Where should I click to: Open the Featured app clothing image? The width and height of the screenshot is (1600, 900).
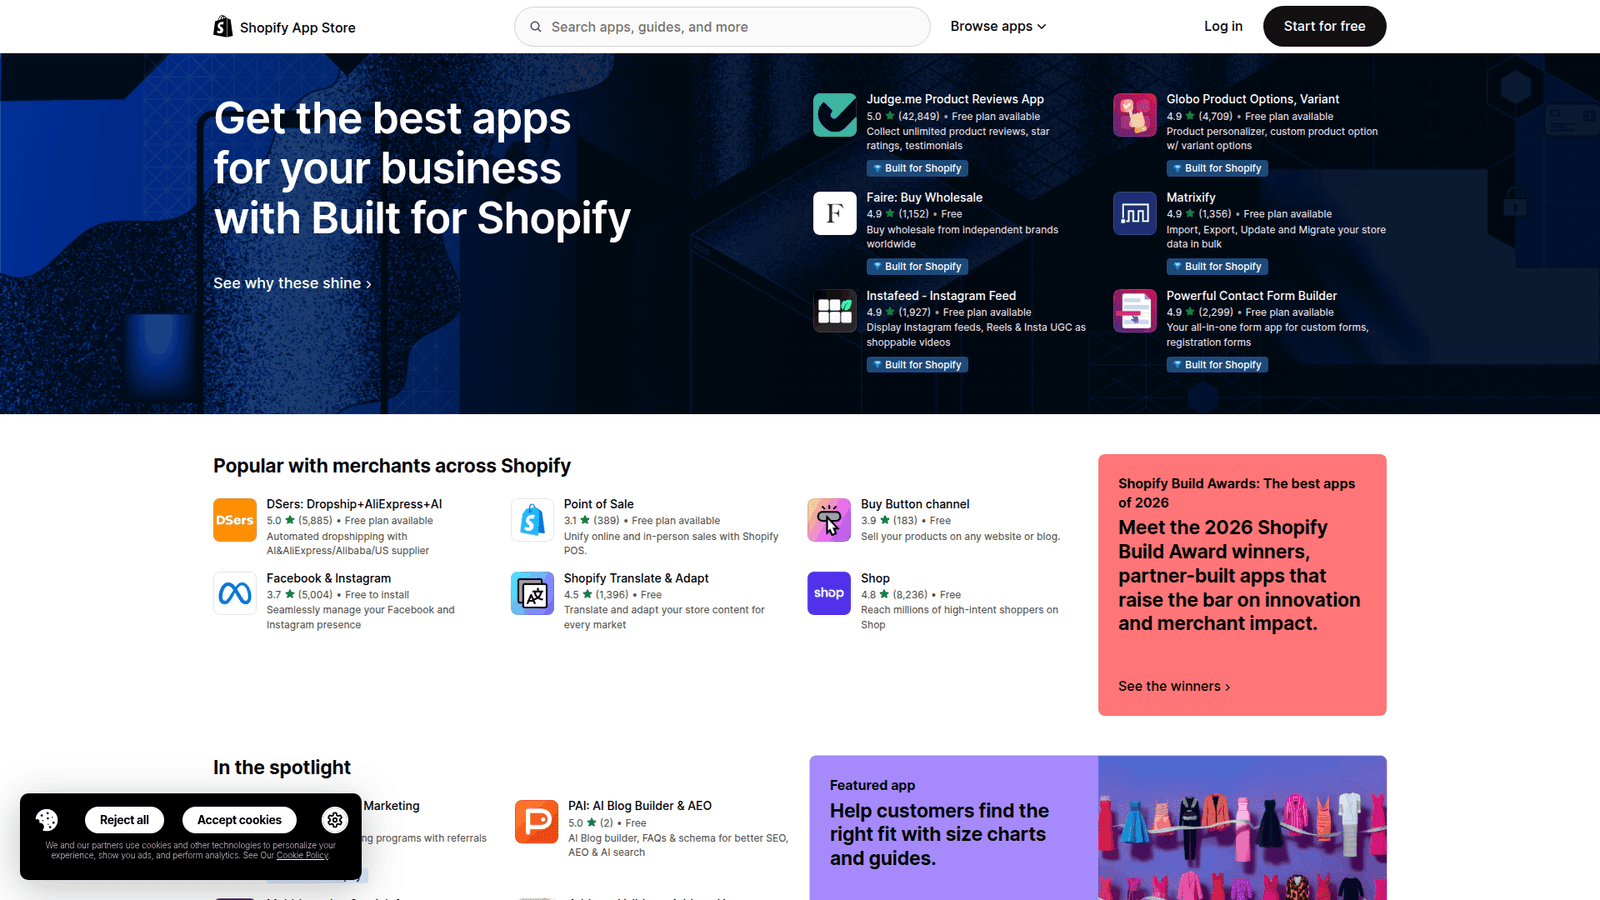pos(1242,828)
